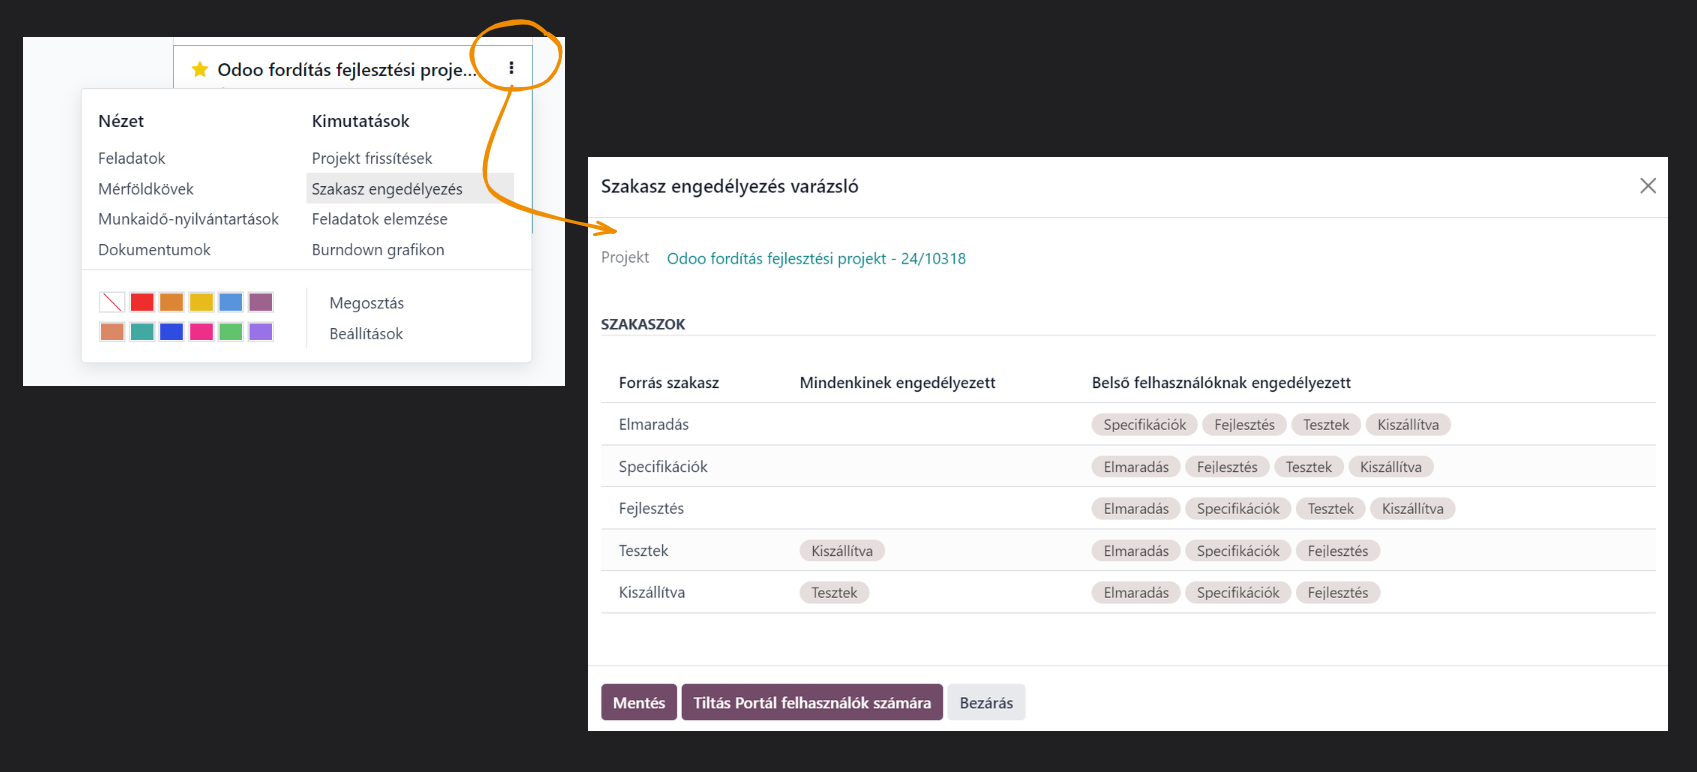Viewport: 1697px width, 772px height.
Task: Pick the salmon color swatch in bottom row
Action: click(x=112, y=332)
